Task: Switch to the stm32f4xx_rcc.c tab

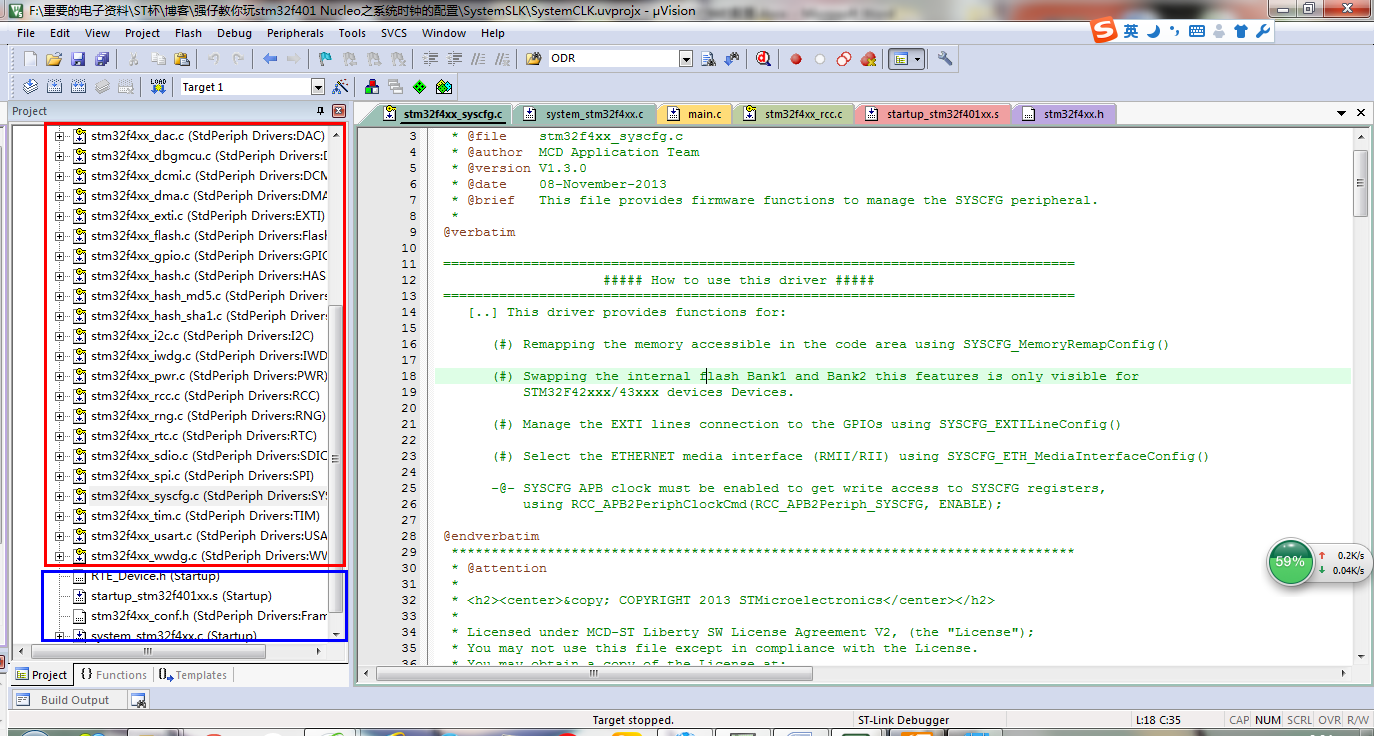Action: click(793, 114)
